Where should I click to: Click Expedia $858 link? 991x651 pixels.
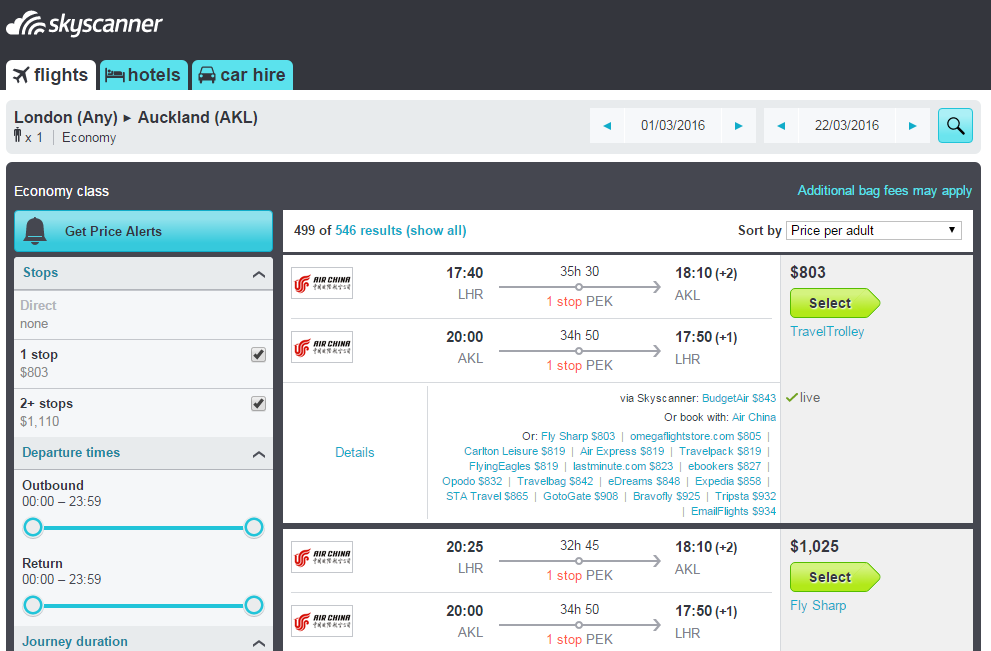point(728,481)
